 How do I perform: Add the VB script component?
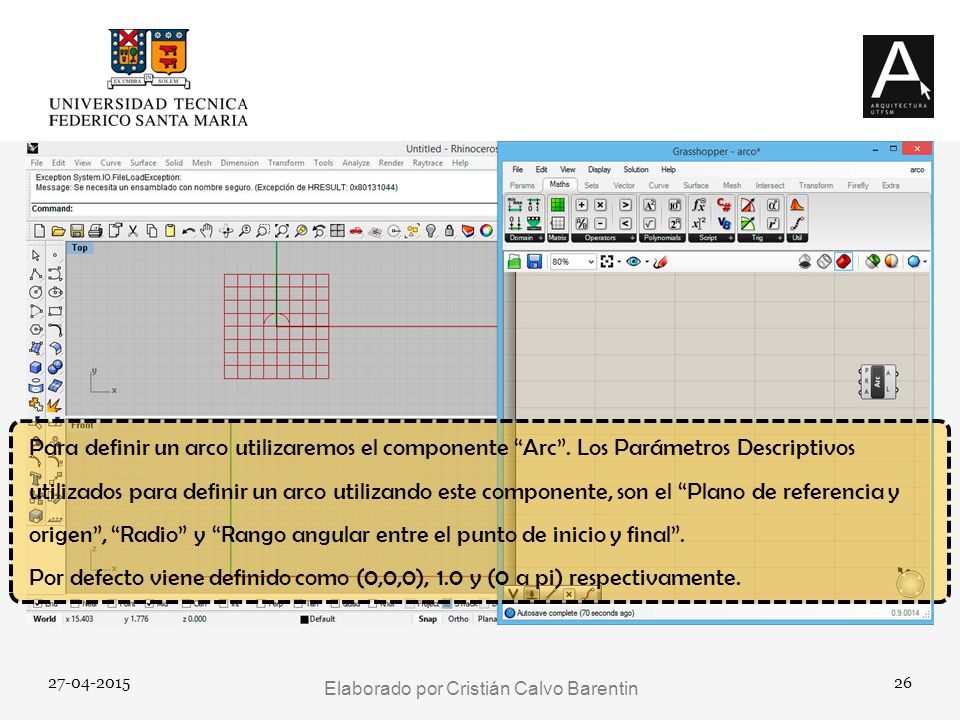[x=724, y=223]
